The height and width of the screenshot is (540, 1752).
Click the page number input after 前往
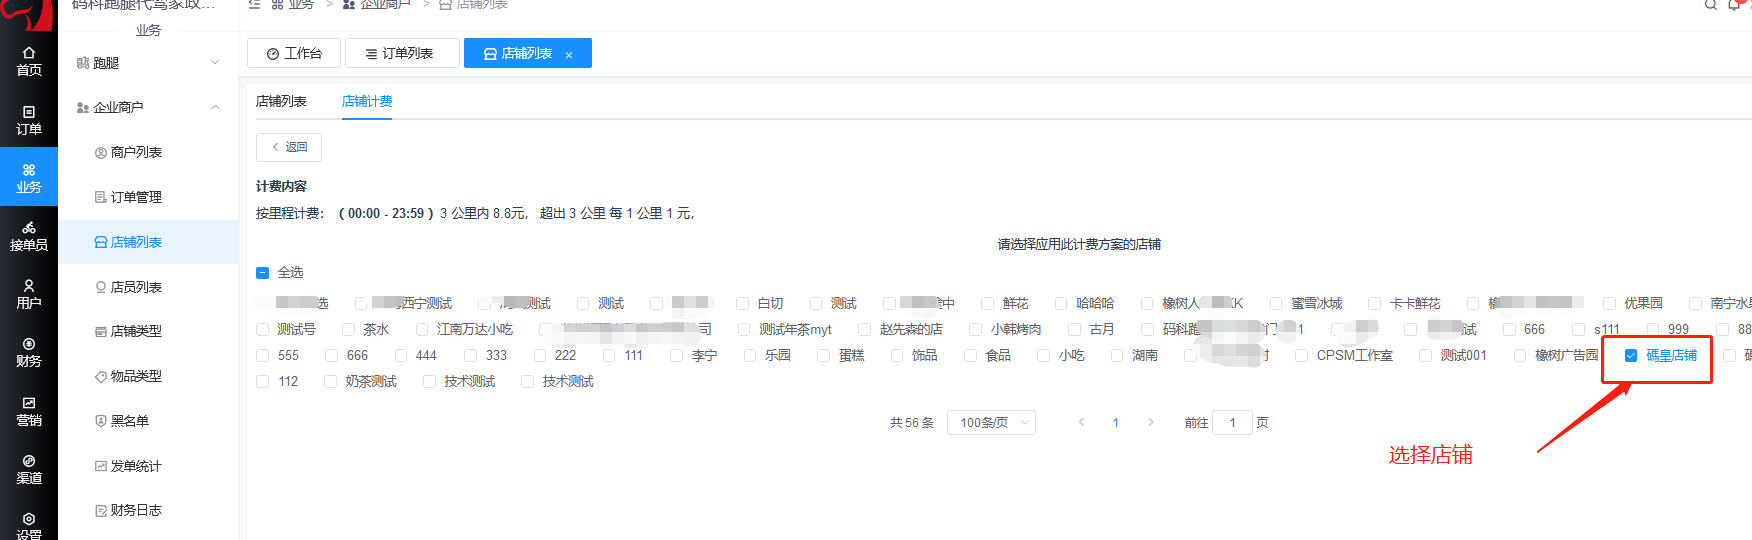[1232, 423]
